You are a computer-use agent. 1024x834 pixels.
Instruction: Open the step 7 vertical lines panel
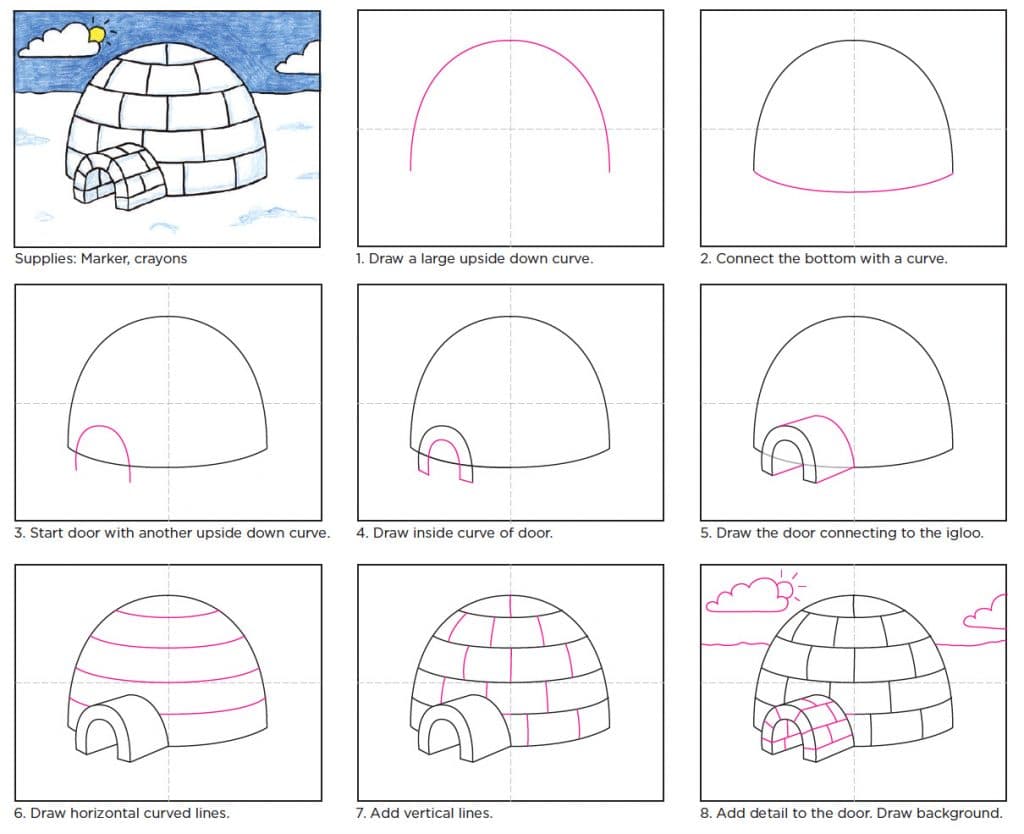[511, 683]
